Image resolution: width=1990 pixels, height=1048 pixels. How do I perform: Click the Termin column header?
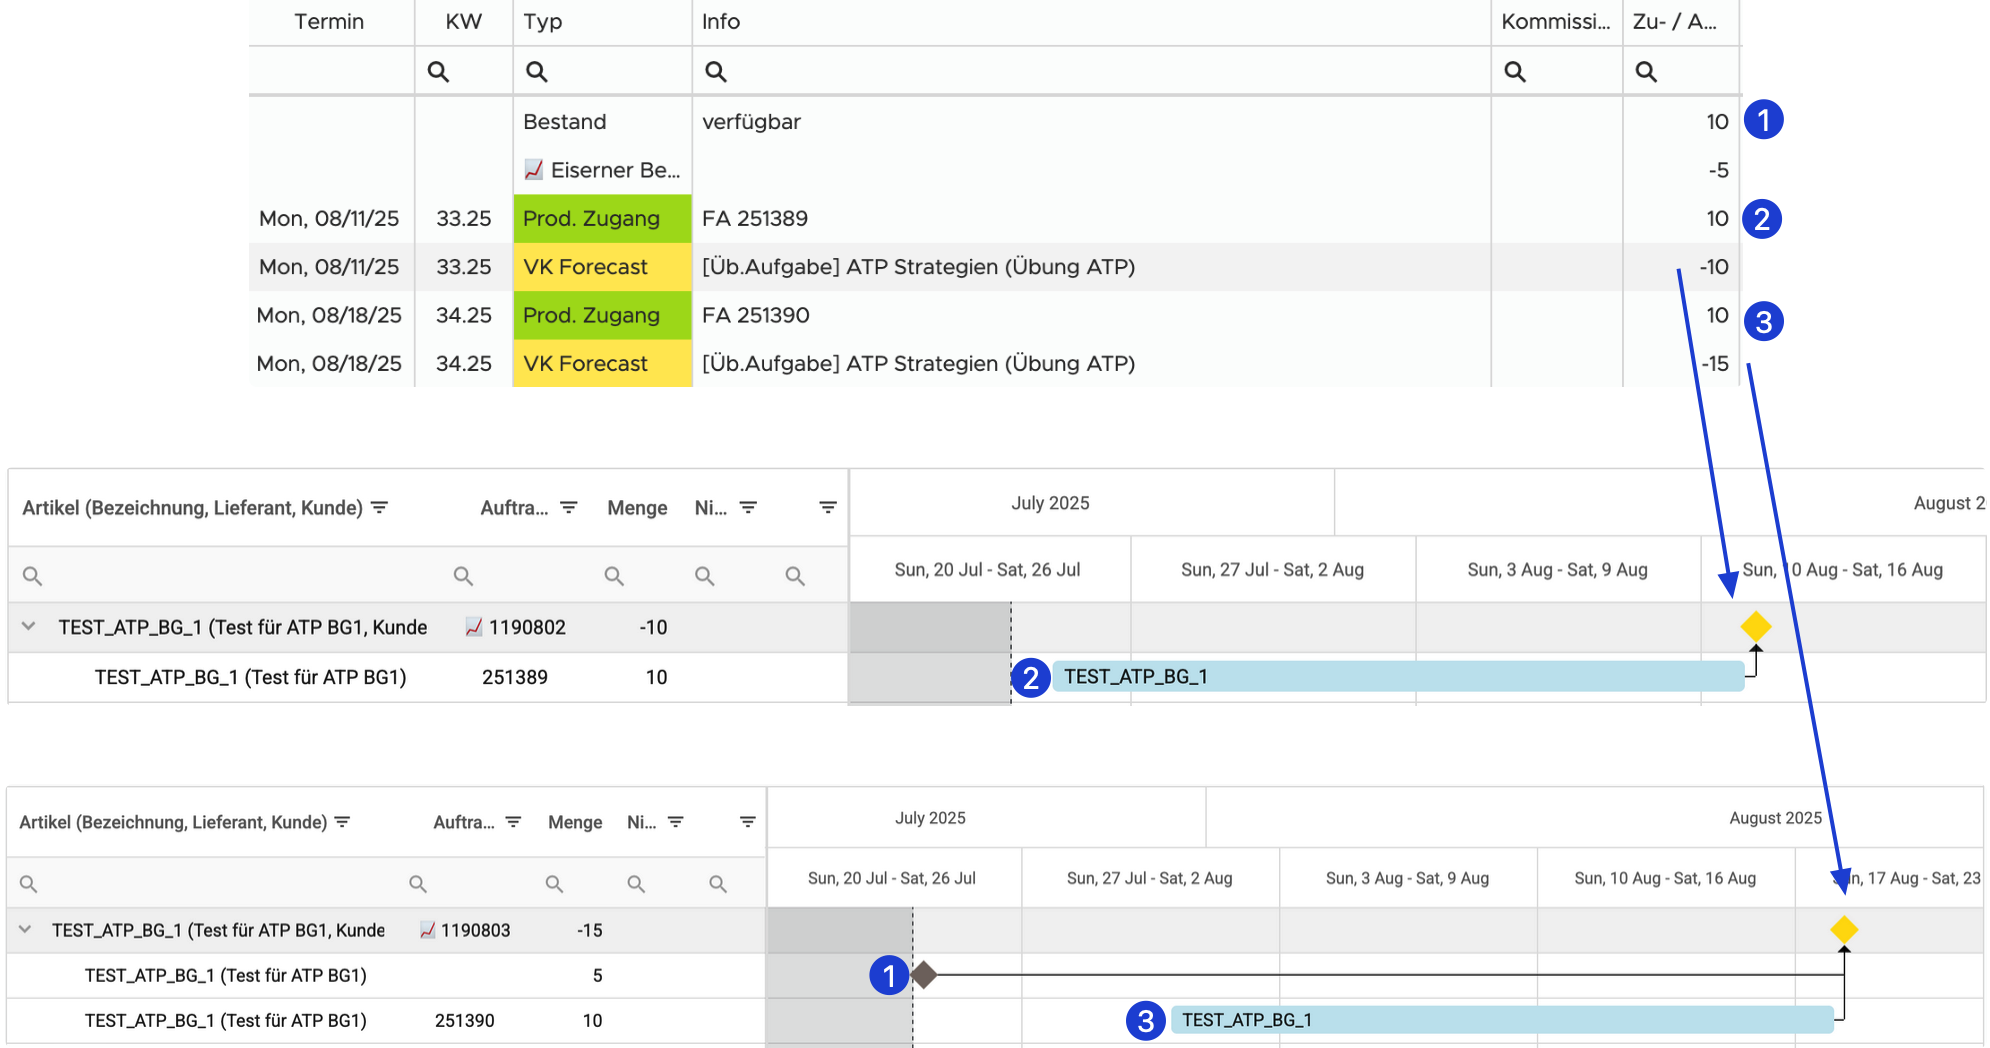[329, 22]
